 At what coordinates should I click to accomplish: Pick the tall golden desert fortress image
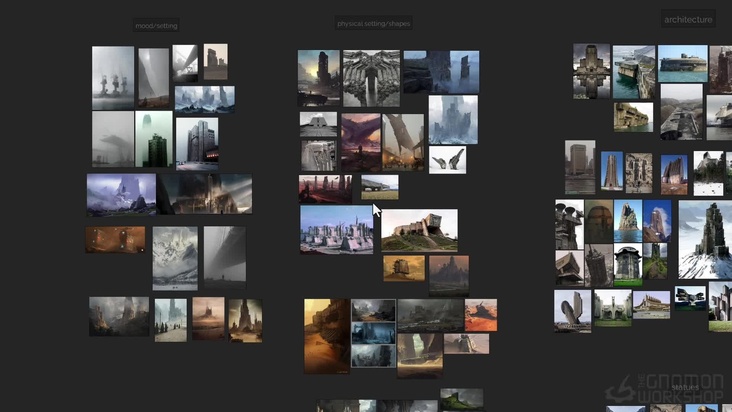pos(327,336)
